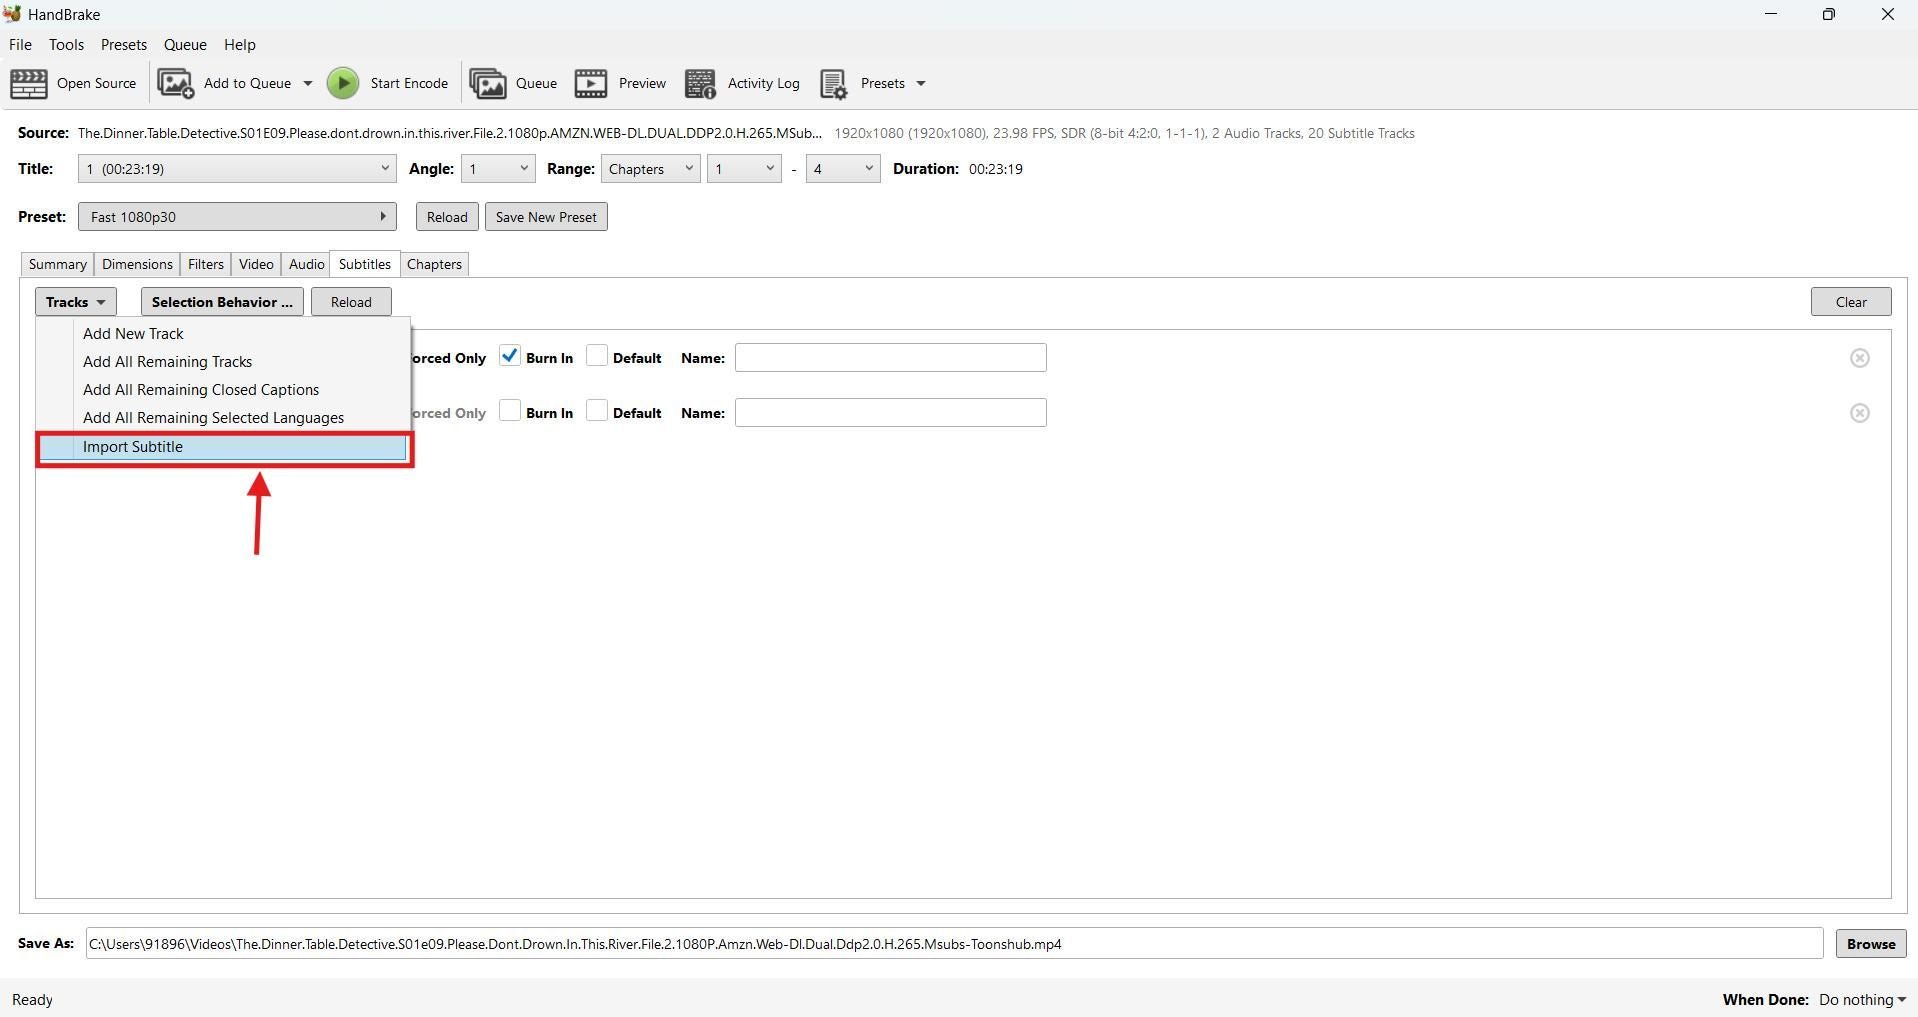Open the File menu
Image resolution: width=1918 pixels, height=1017 pixels.
pyautogui.click(x=20, y=45)
